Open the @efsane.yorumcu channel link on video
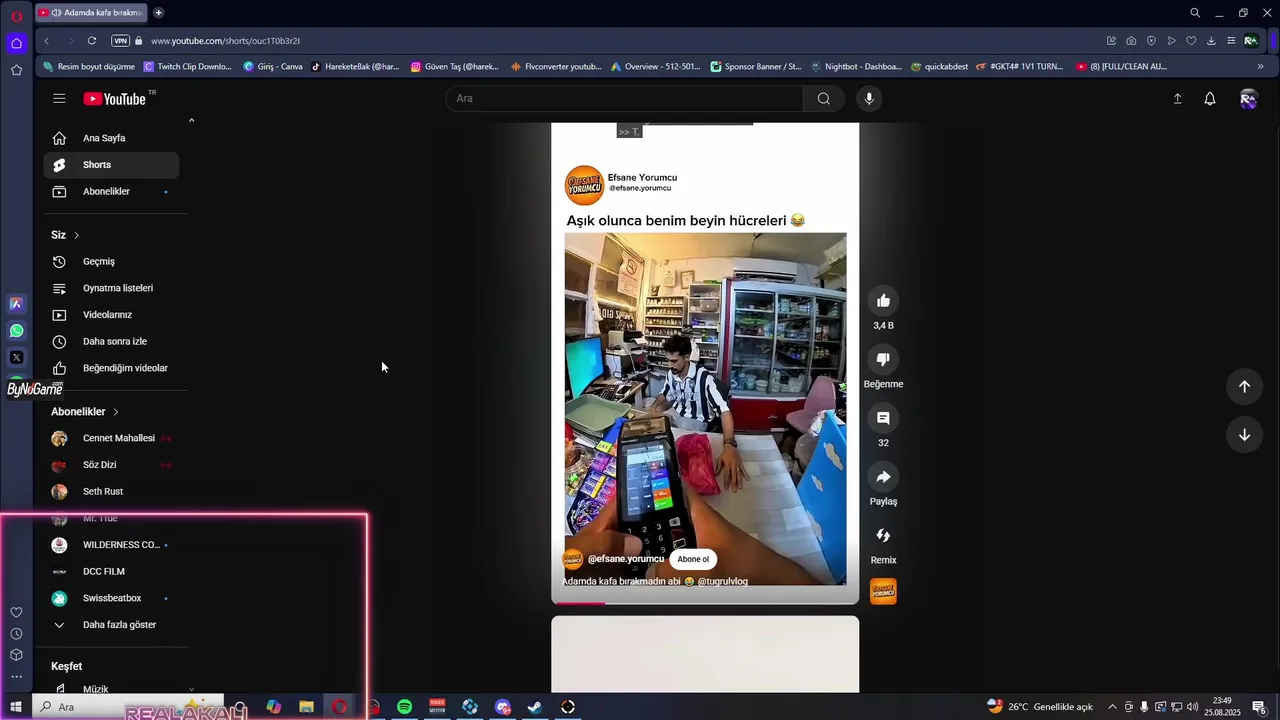The height and width of the screenshot is (720, 1280). 625,559
